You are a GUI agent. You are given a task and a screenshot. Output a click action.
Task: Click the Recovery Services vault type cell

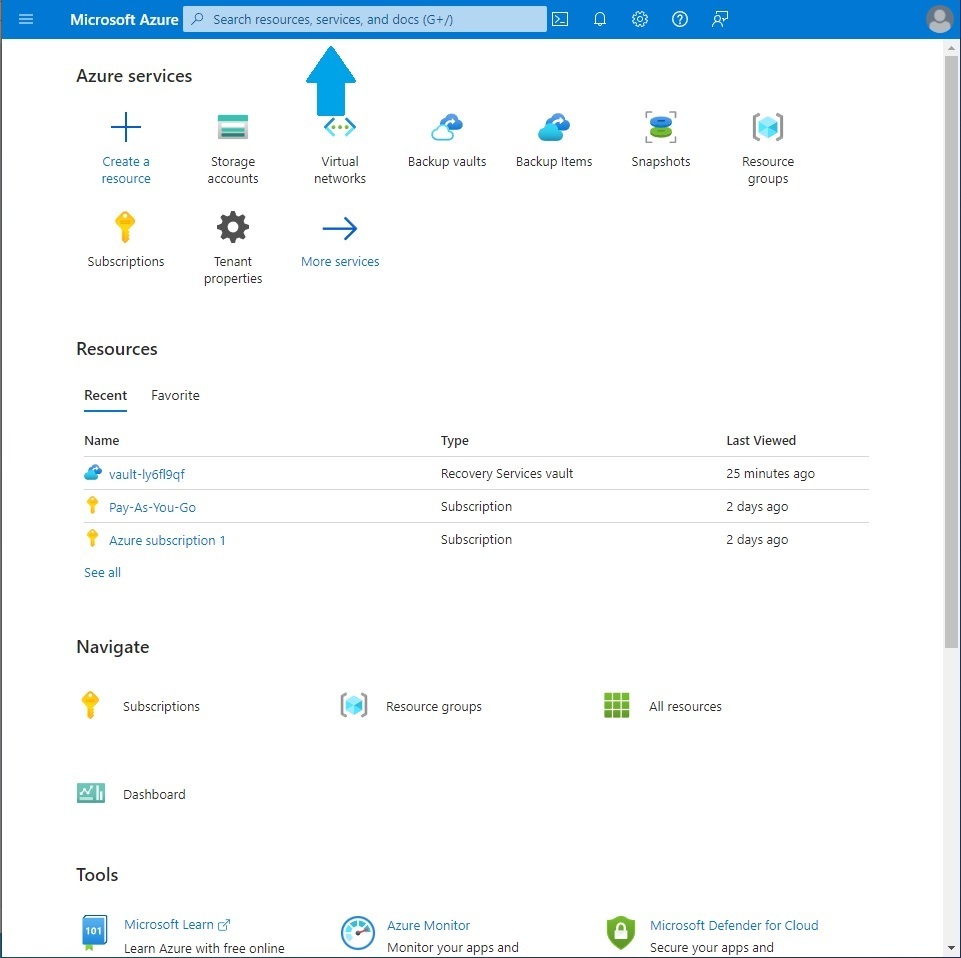(507, 474)
